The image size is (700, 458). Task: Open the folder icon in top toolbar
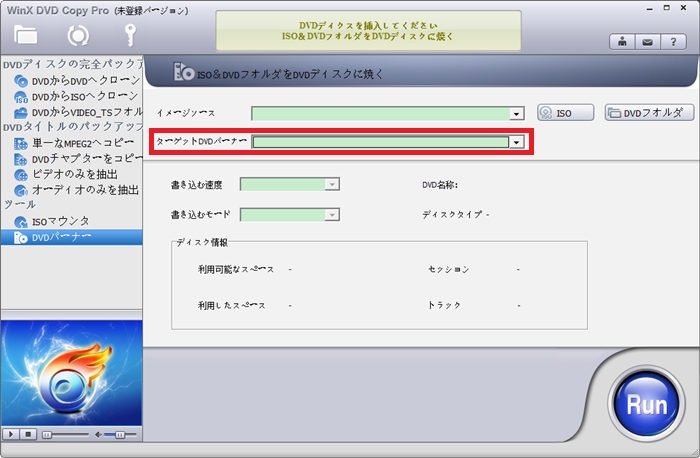25,35
